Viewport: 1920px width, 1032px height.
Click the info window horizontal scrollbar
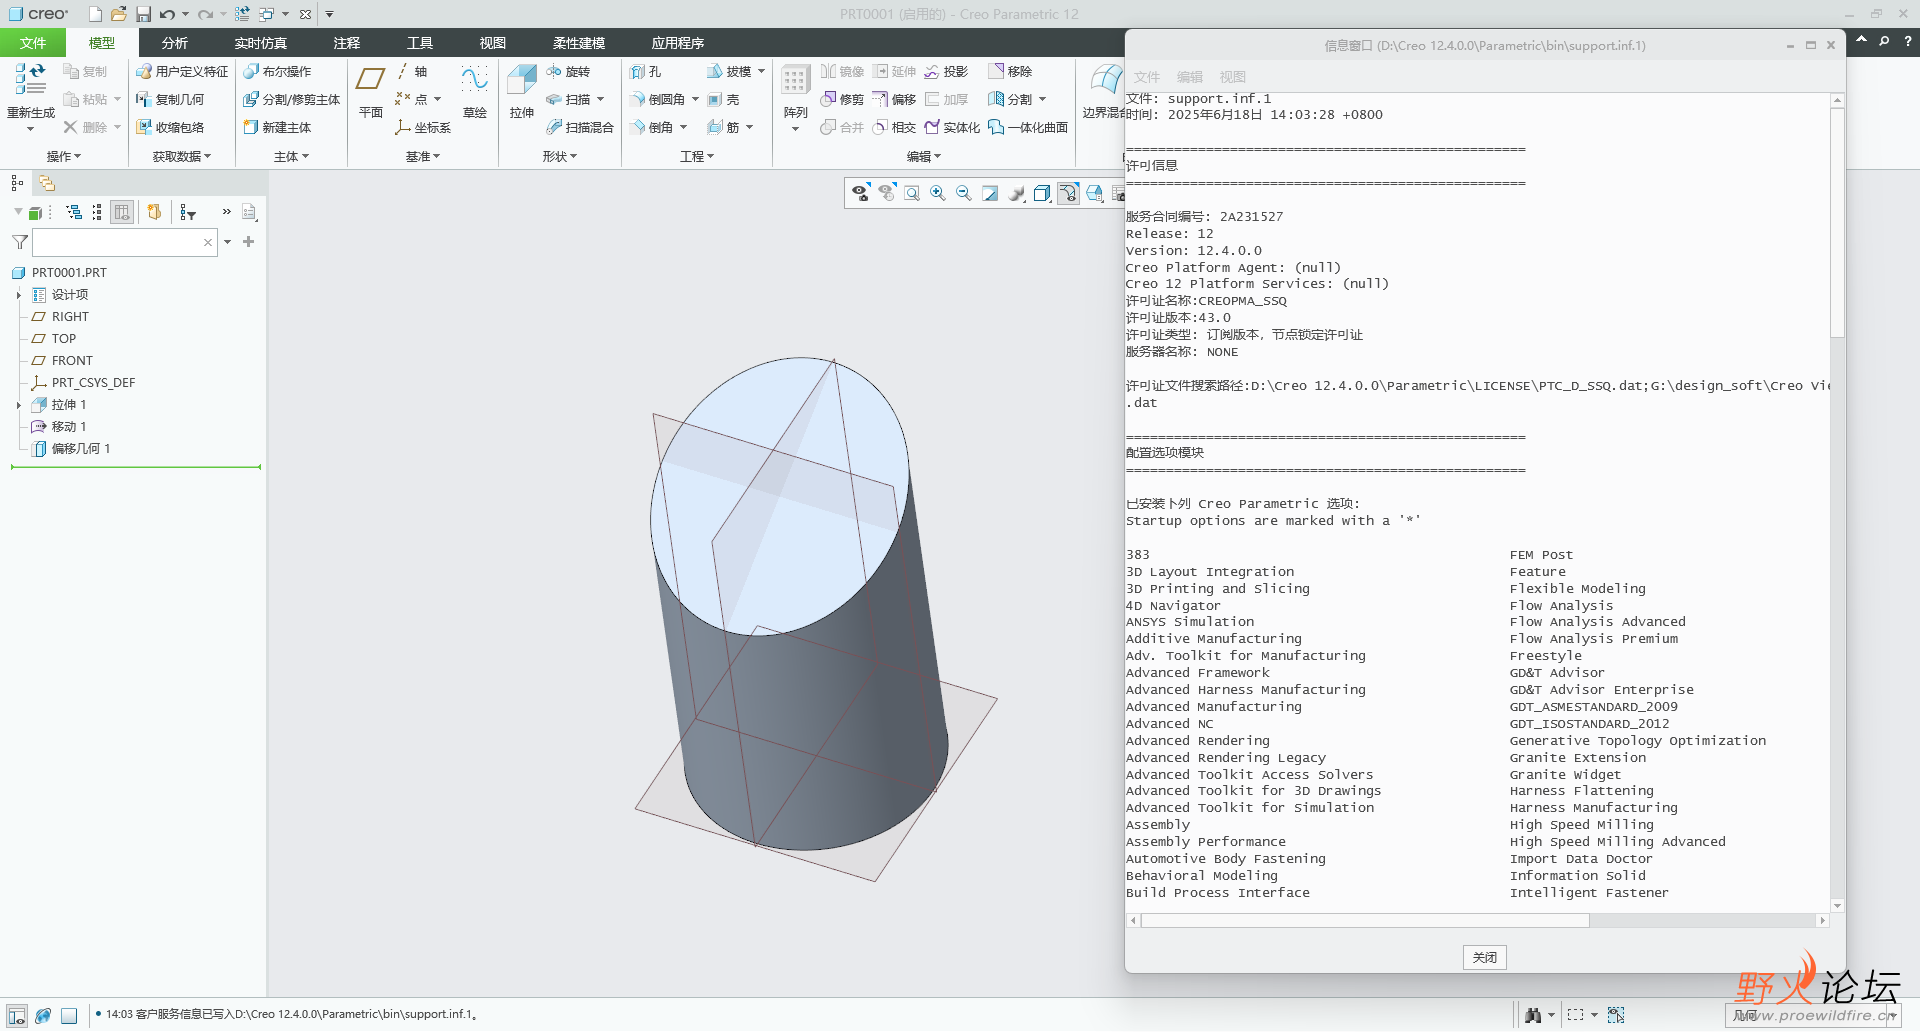pos(1364,921)
